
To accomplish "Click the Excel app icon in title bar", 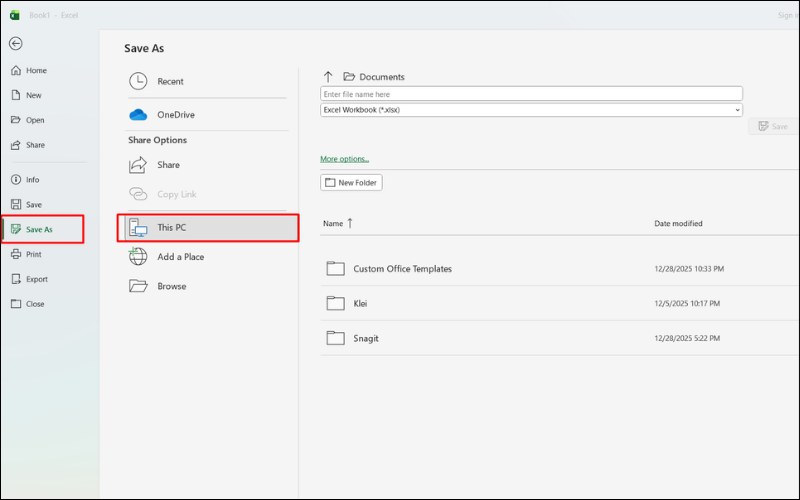I will (15, 15).
